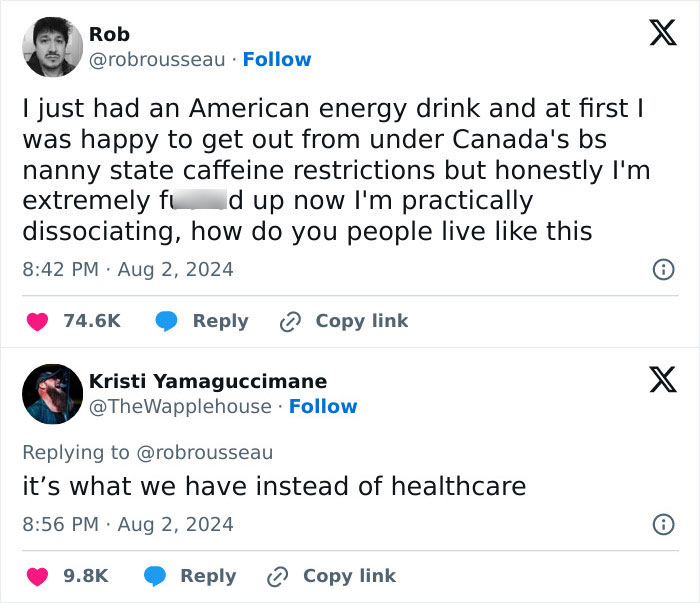Click the 9.8K likes count

(86, 576)
